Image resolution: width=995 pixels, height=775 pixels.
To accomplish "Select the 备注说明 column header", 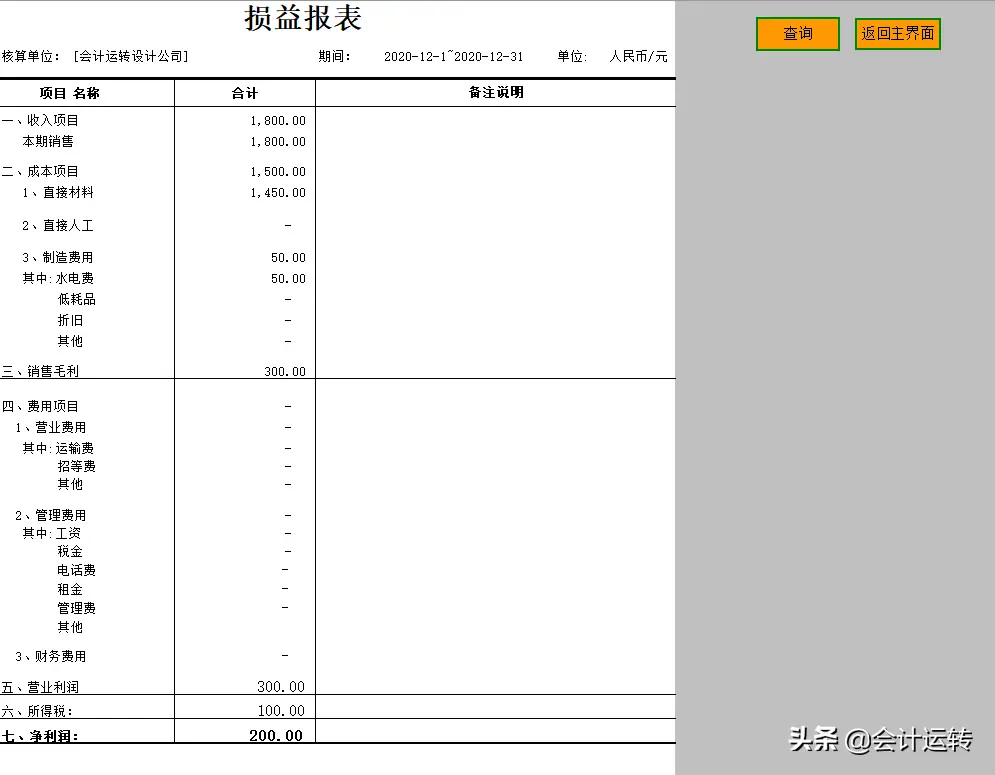I will 496,93.
